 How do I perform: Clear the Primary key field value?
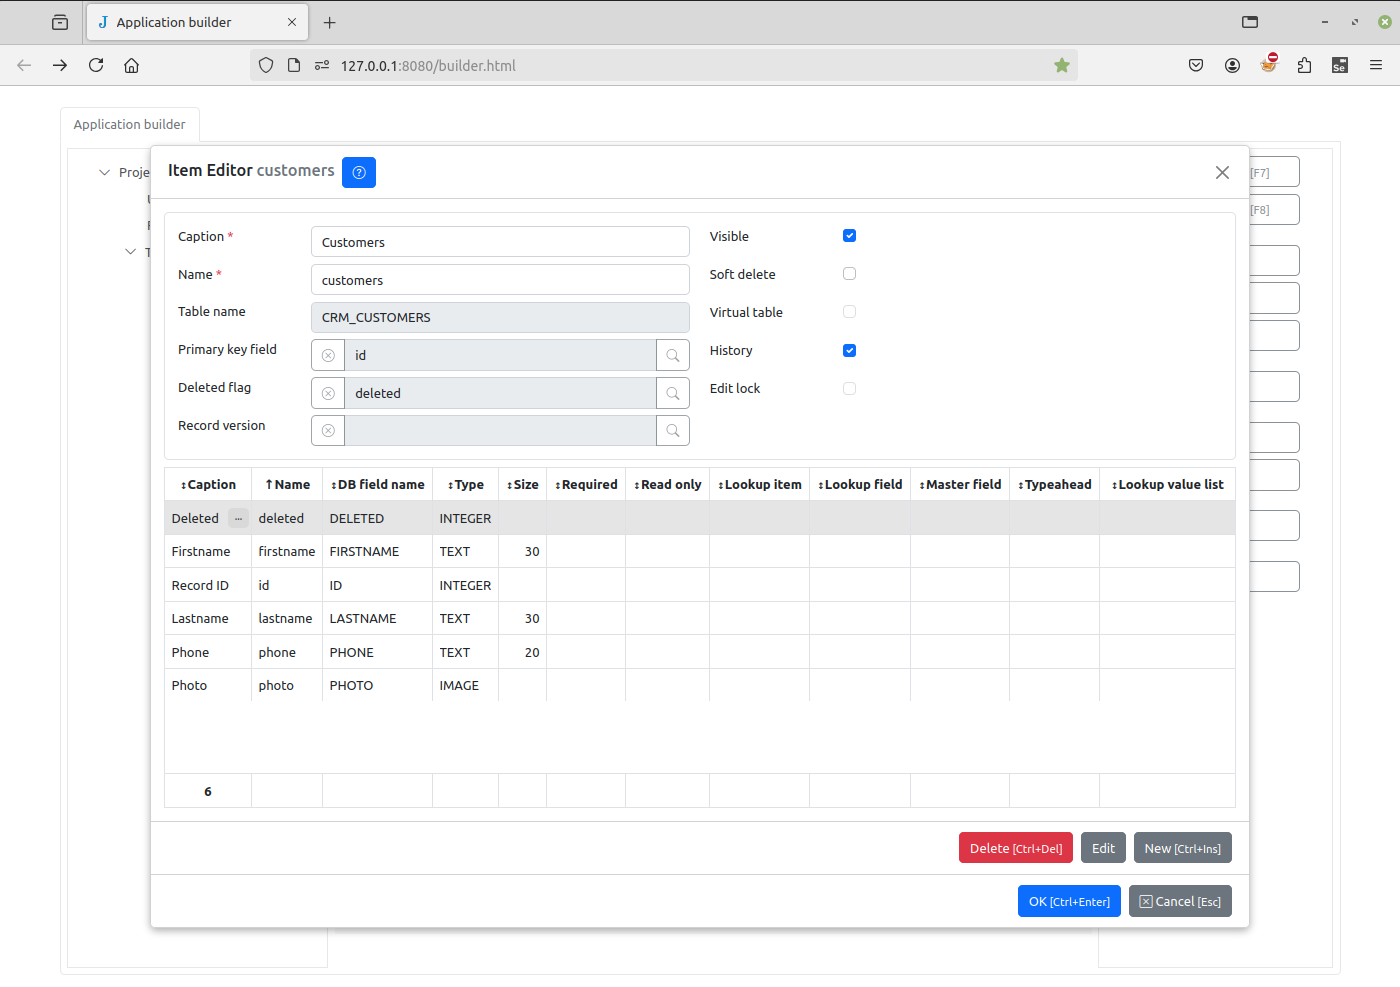click(328, 356)
